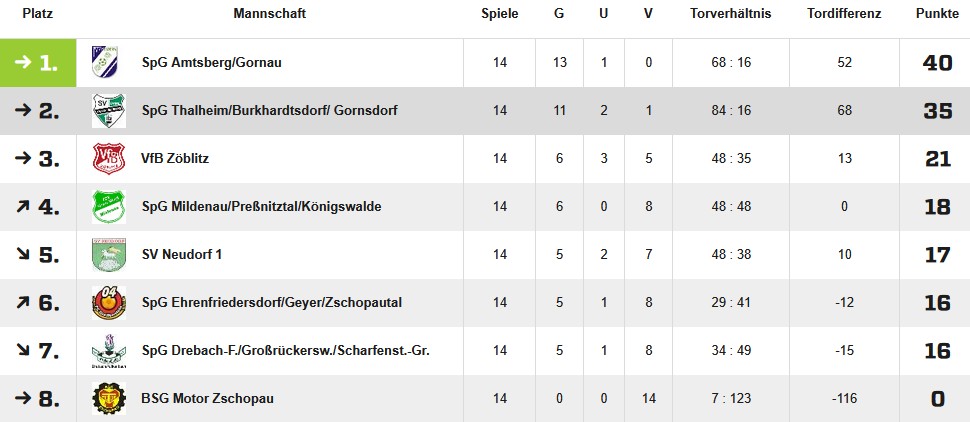
Task: Click the Punkte column header
Action: pyautogui.click(x=937, y=14)
